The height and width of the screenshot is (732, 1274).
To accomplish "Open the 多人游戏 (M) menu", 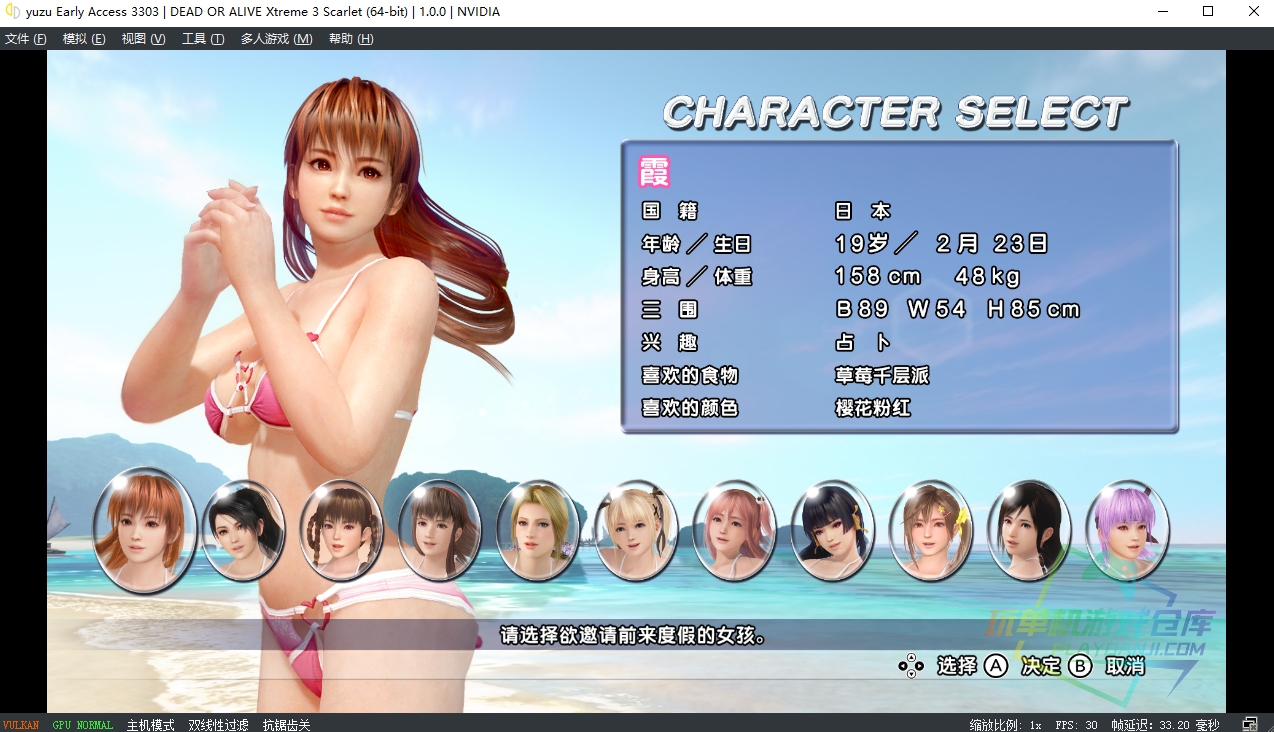I will pos(276,39).
